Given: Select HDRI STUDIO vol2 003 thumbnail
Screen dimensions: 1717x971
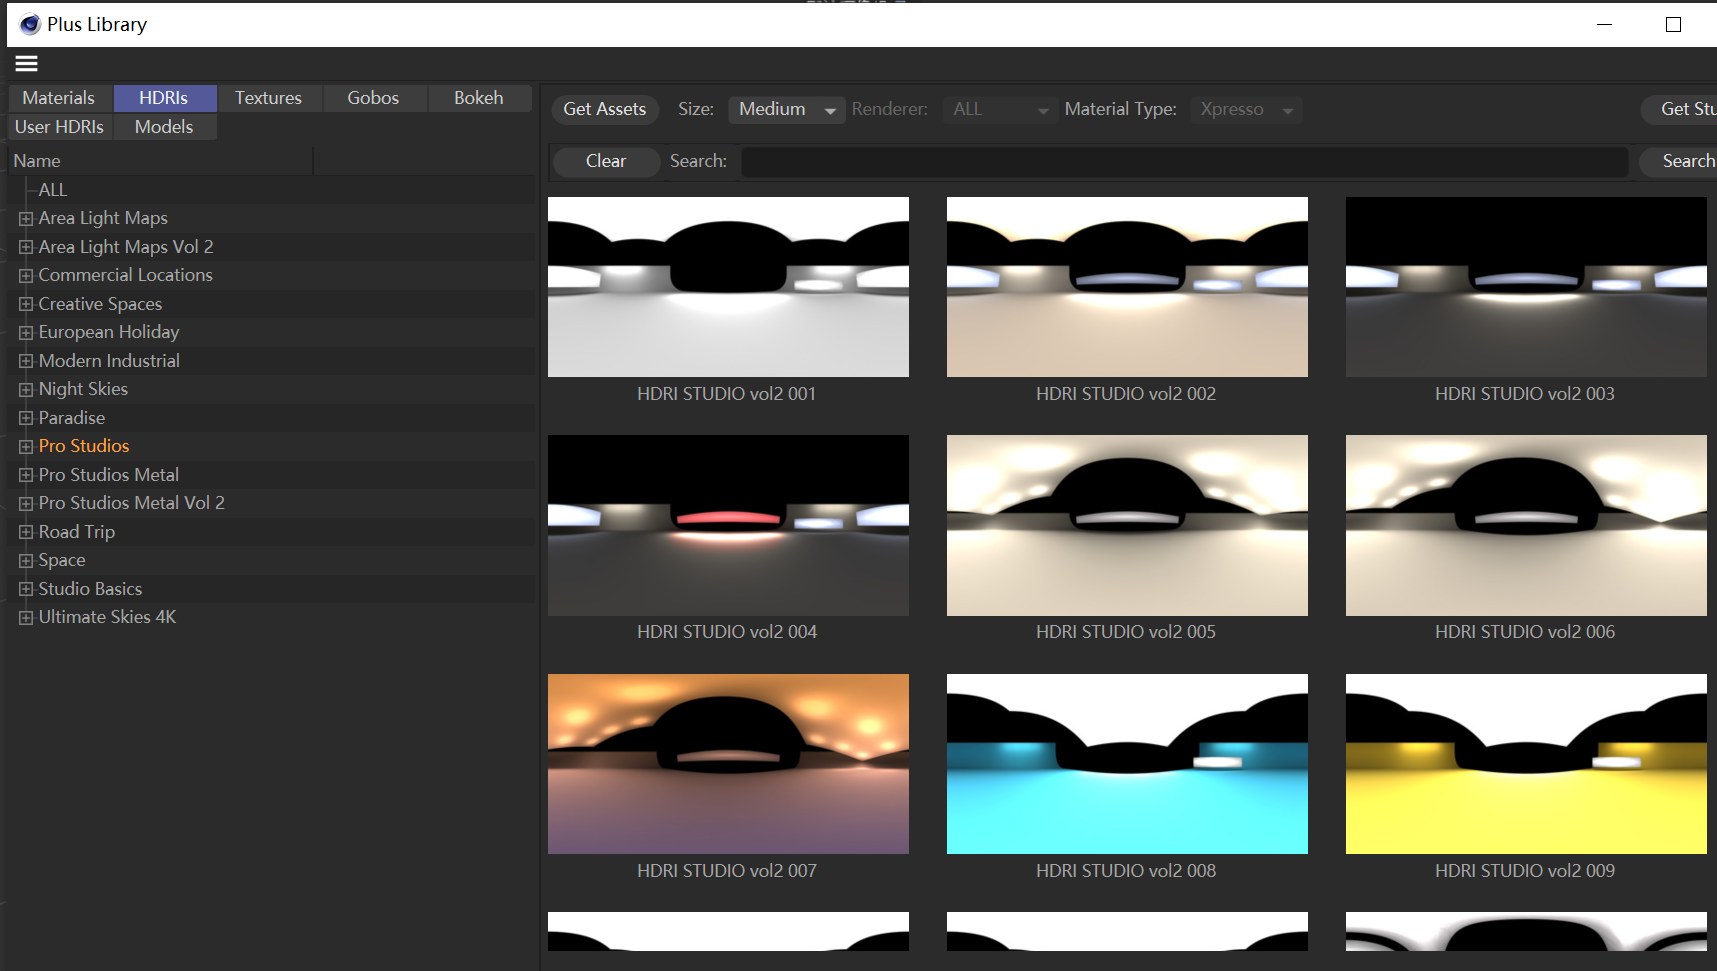Looking at the screenshot, I should pos(1526,287).
